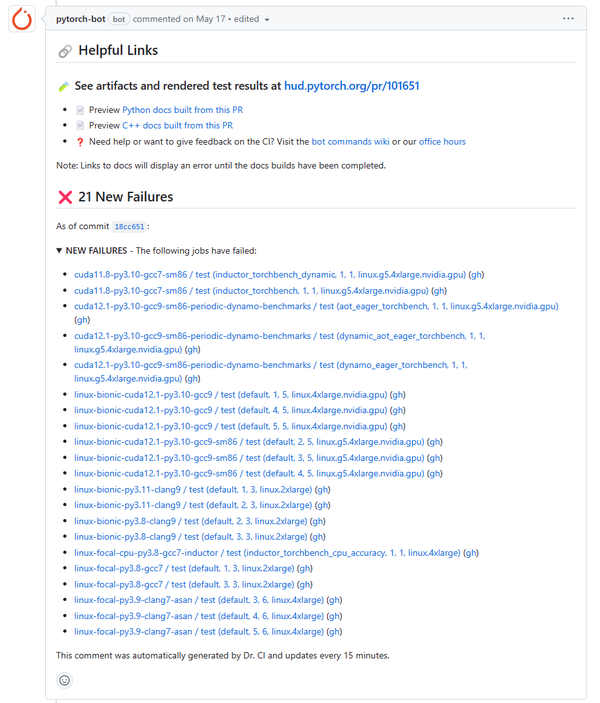600x703 pixels.
Task: Open the office hours link
Action: (x=442, y=142)
